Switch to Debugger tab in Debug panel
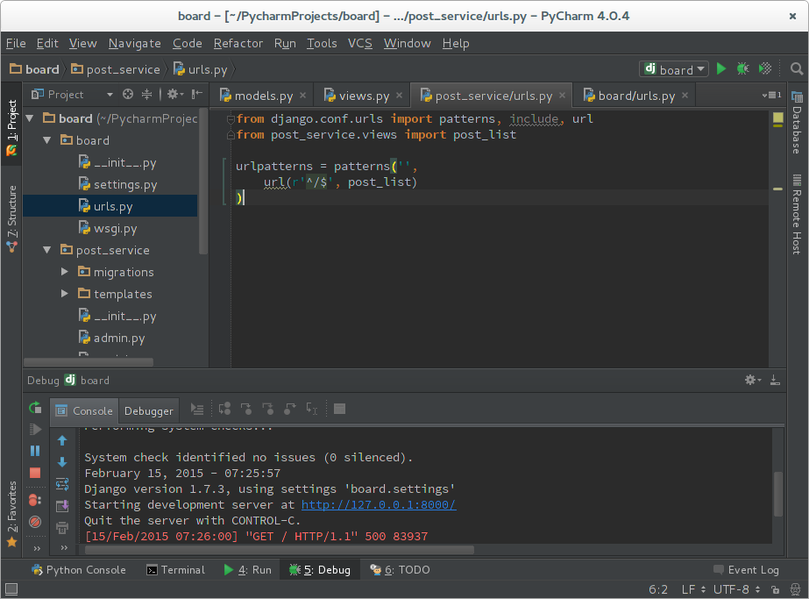Image resolution: width=809 pixels, height=599 pixels. coord(149,411)
